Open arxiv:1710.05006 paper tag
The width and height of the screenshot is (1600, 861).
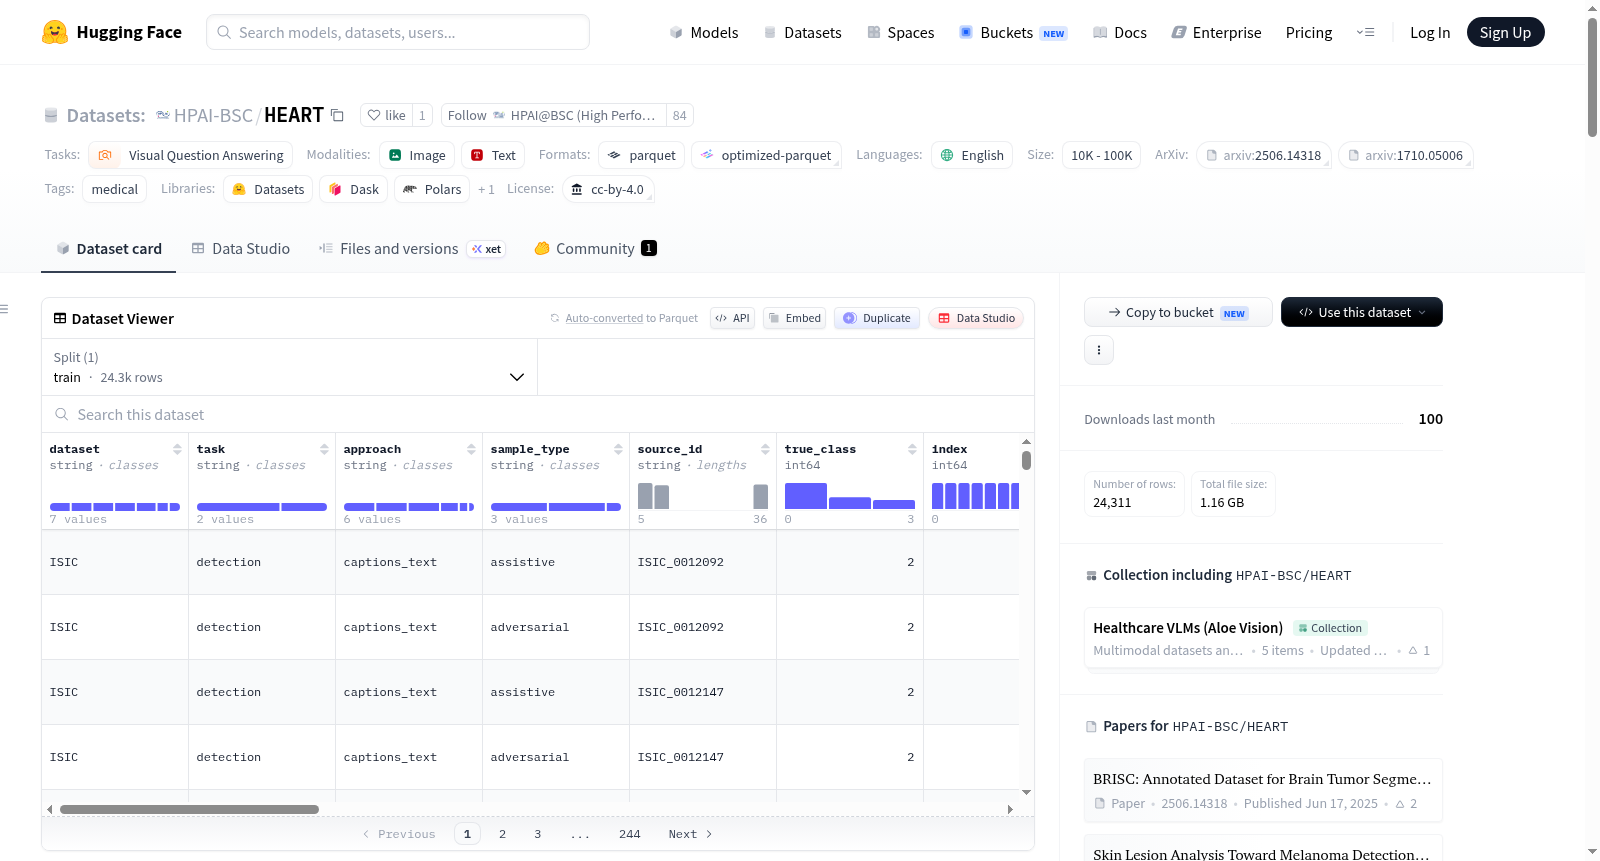[x=1405, y=155]
